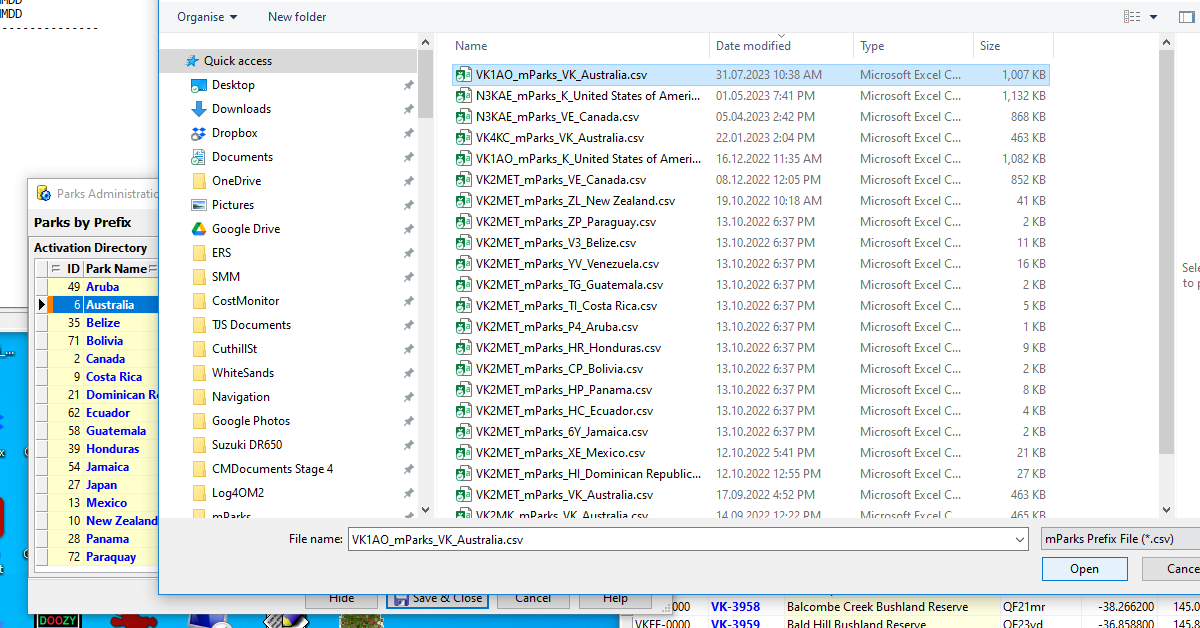Click the Open button
The image size is (1200, 628).
1084,569
